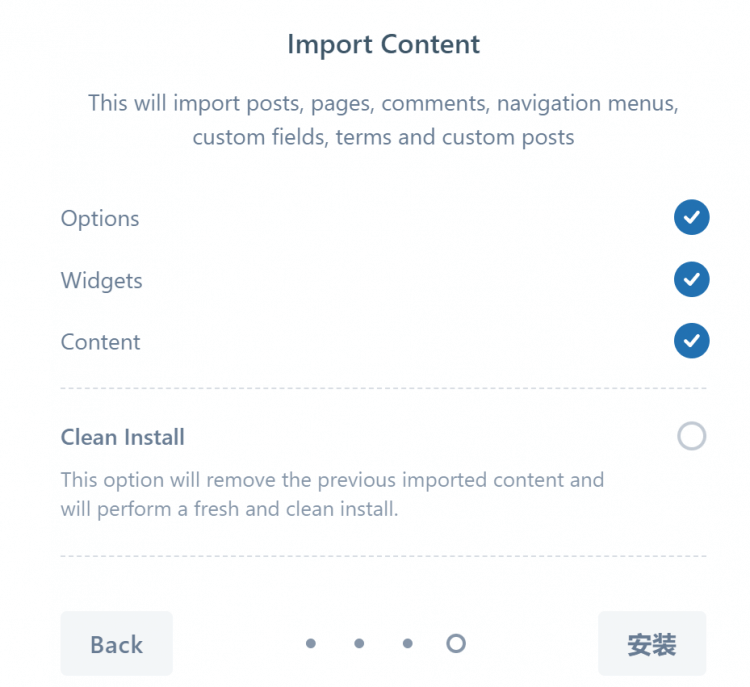Click the Back button
This screenshot has height=687, width=750.
pos(116,644)
